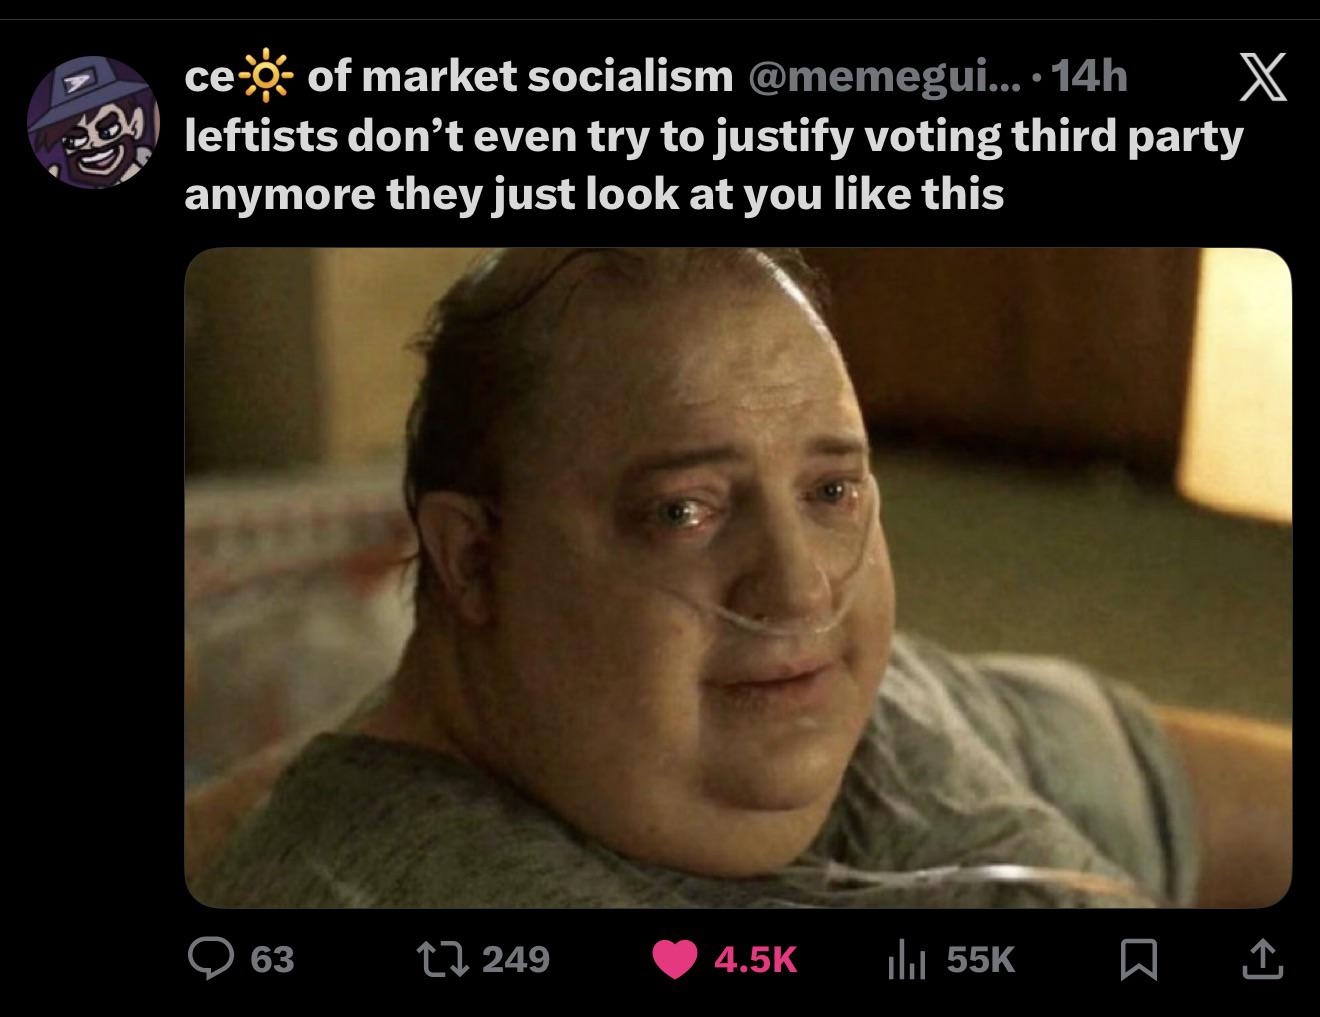Click the 63 replies count
The image size is (1320, 1017).
click(x=272, y=960)
